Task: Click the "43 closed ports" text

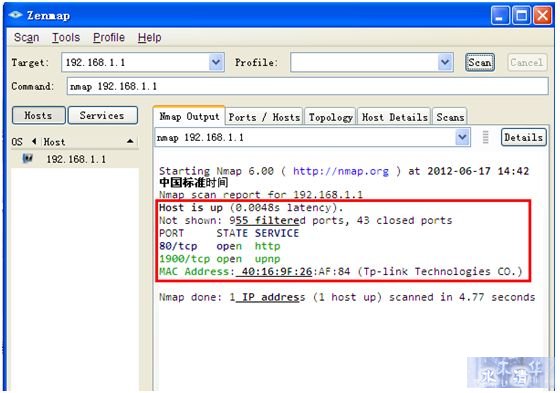Action: pos(404,220)
